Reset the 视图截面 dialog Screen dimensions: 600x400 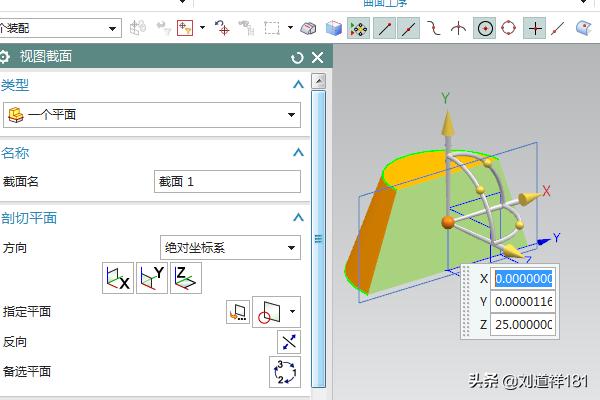(x=297, y=58)
